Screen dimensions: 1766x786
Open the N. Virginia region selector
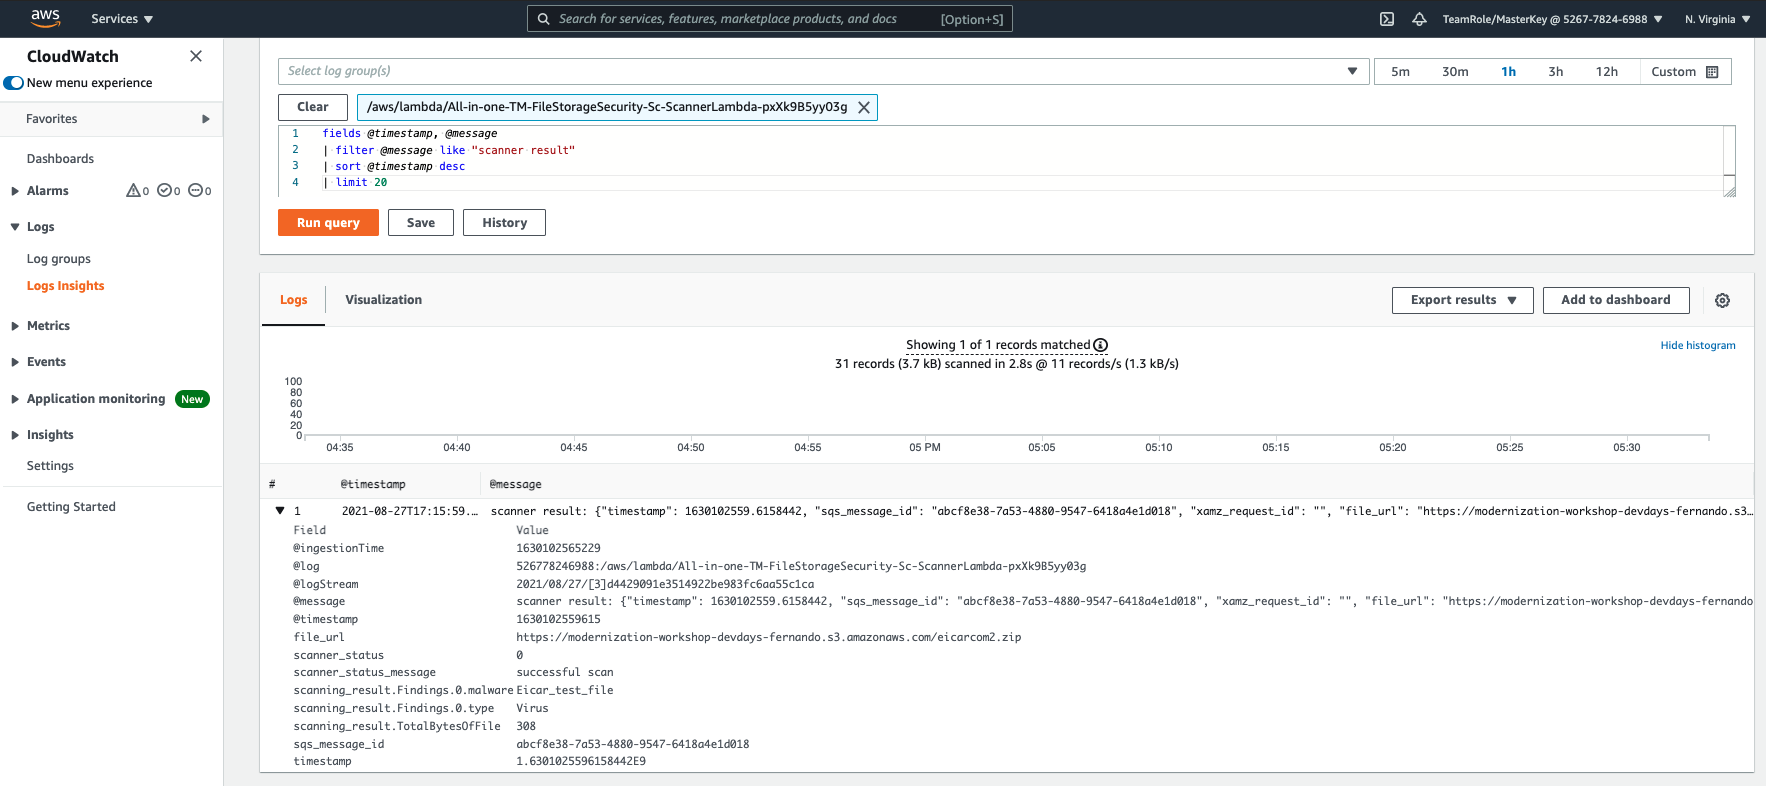coord(1717,19)
